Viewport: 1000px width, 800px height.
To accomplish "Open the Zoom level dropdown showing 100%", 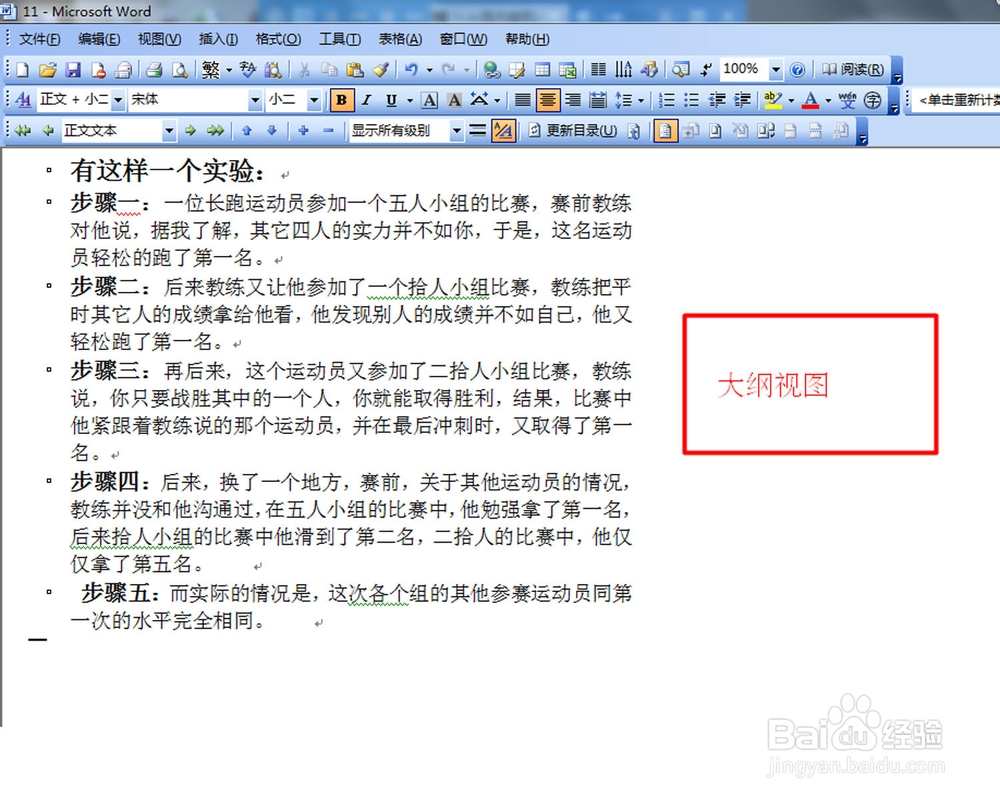I will click(x=774, y=70).
